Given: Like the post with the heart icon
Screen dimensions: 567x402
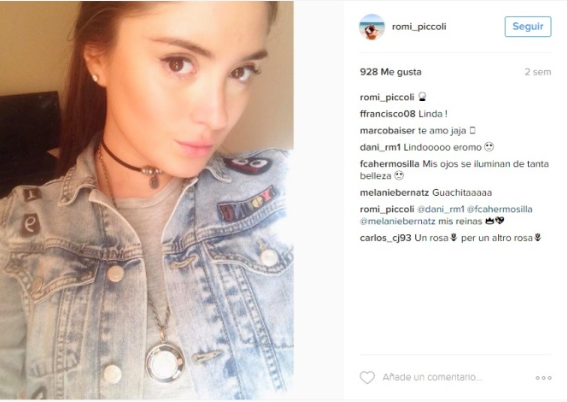Looking at the screenshot, I should coord(367,377).
